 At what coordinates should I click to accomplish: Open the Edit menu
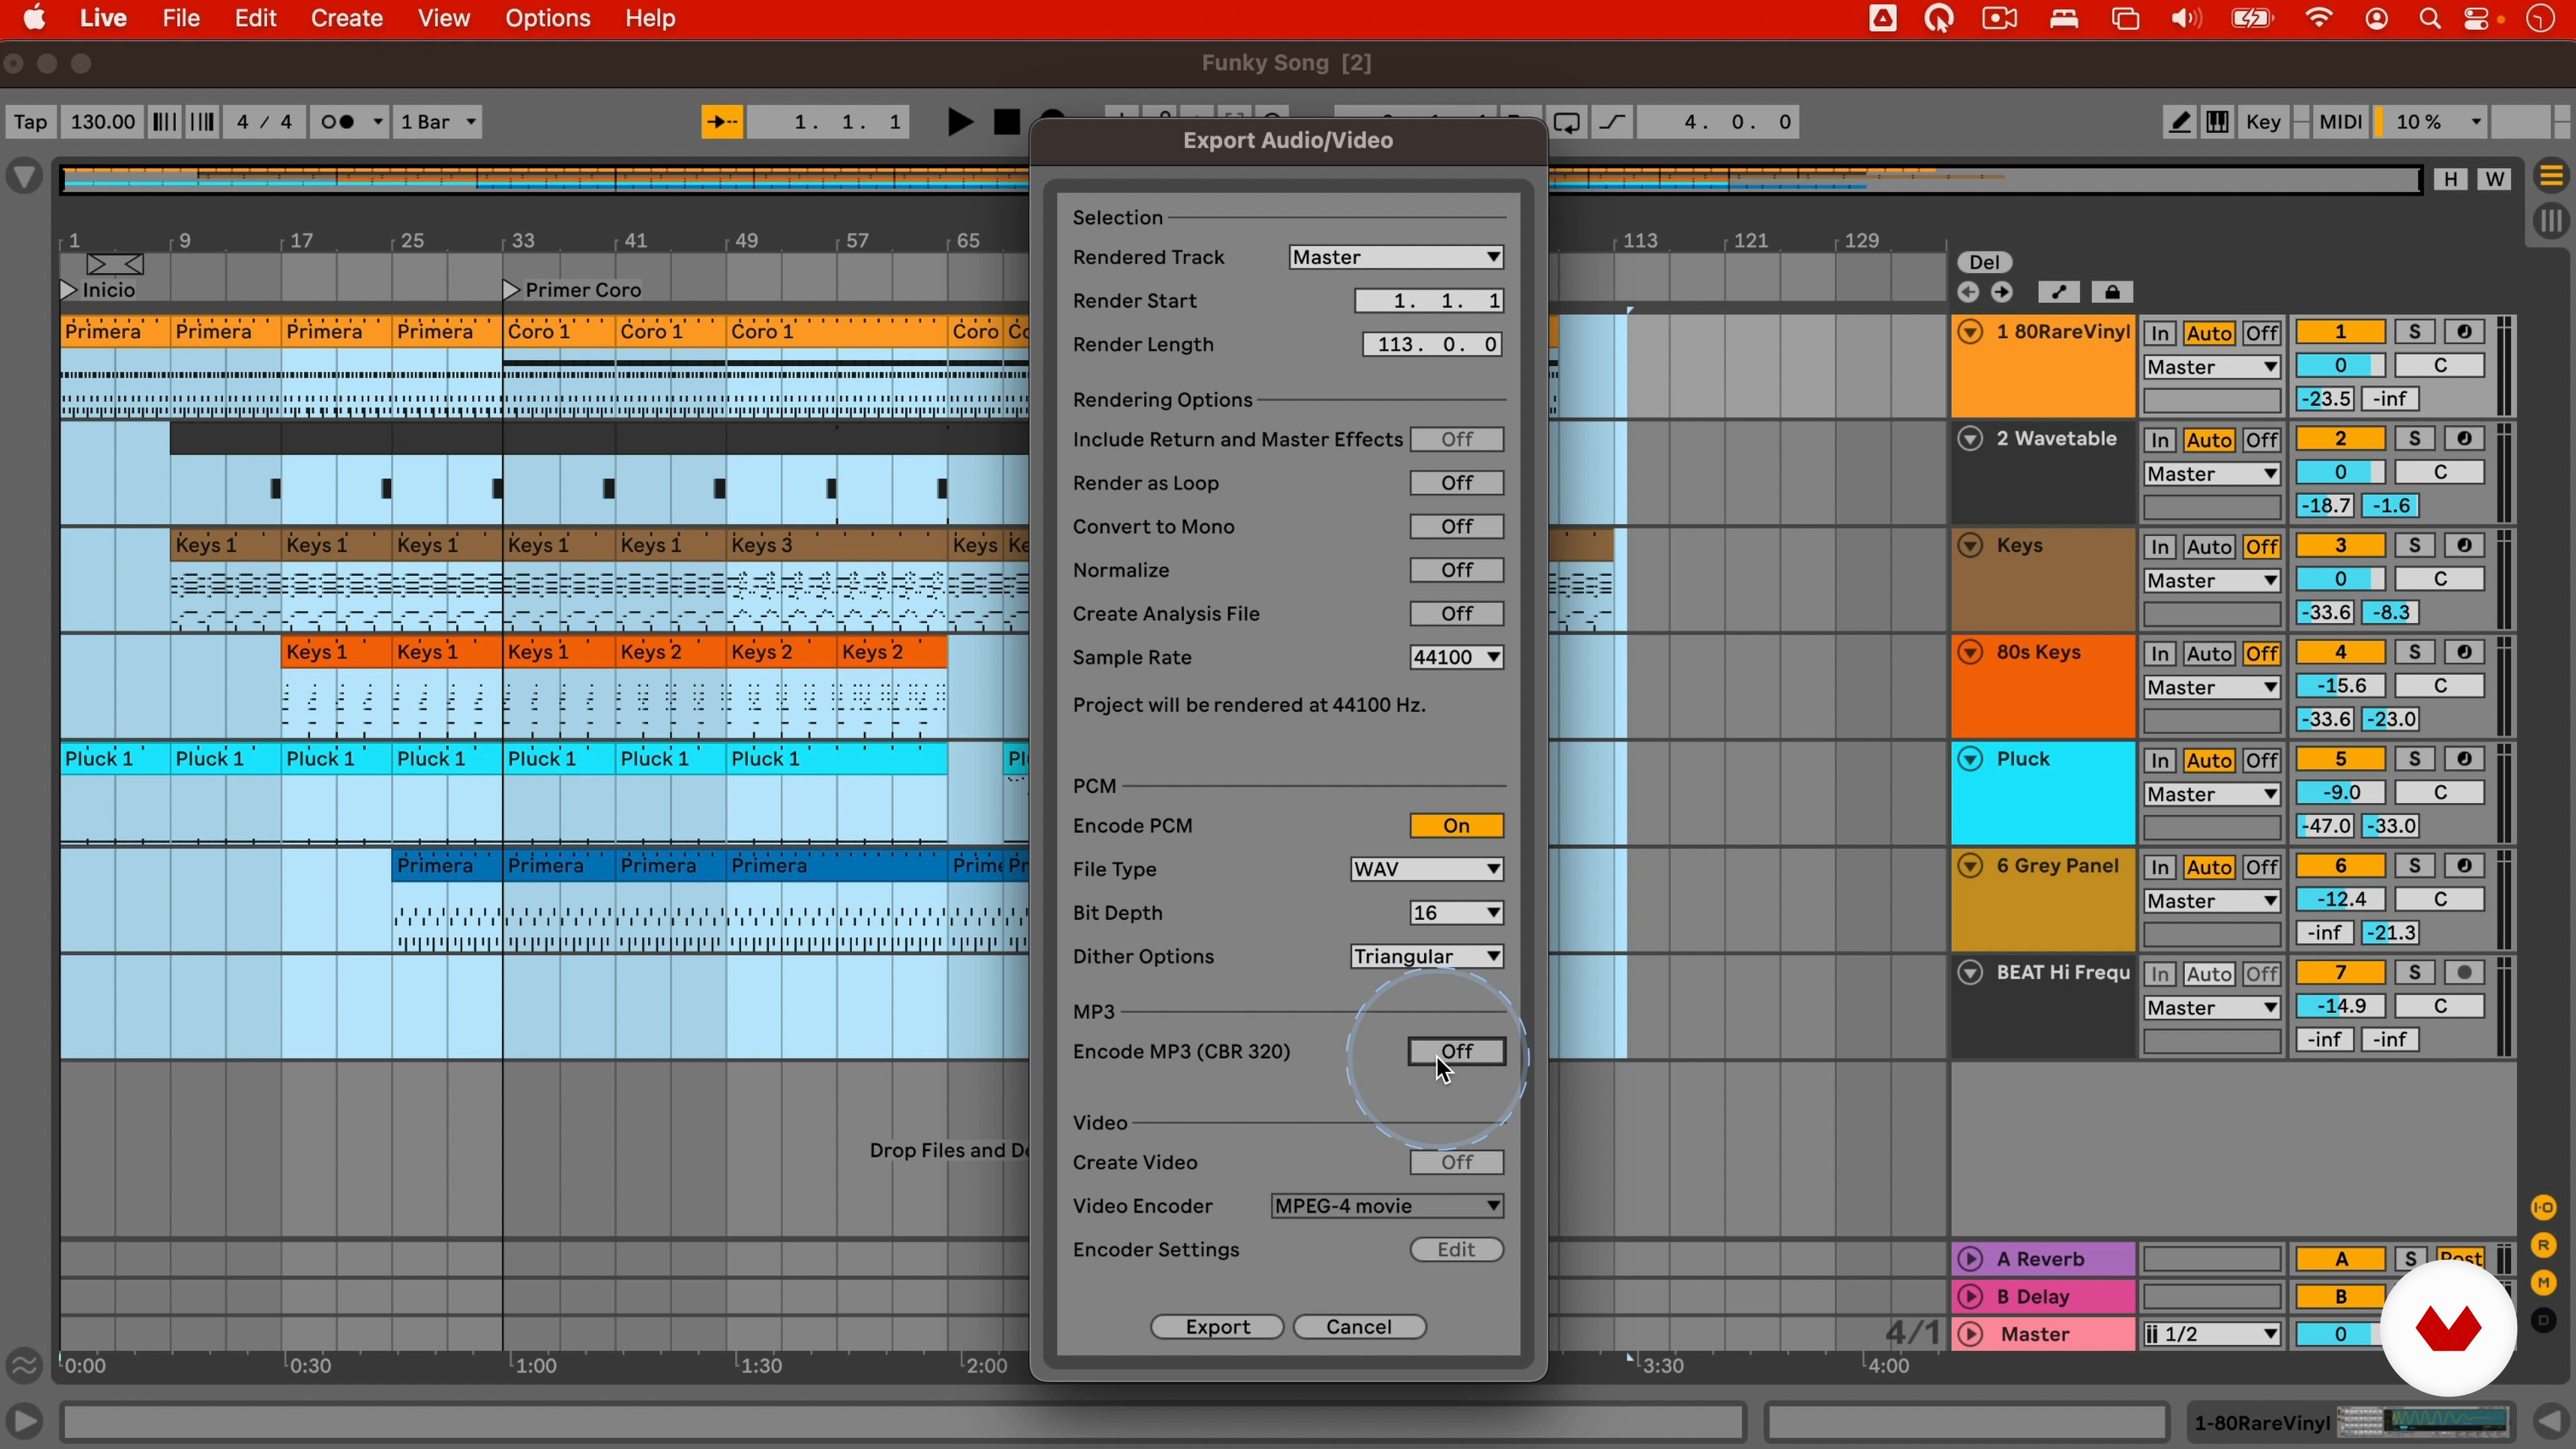256,19
